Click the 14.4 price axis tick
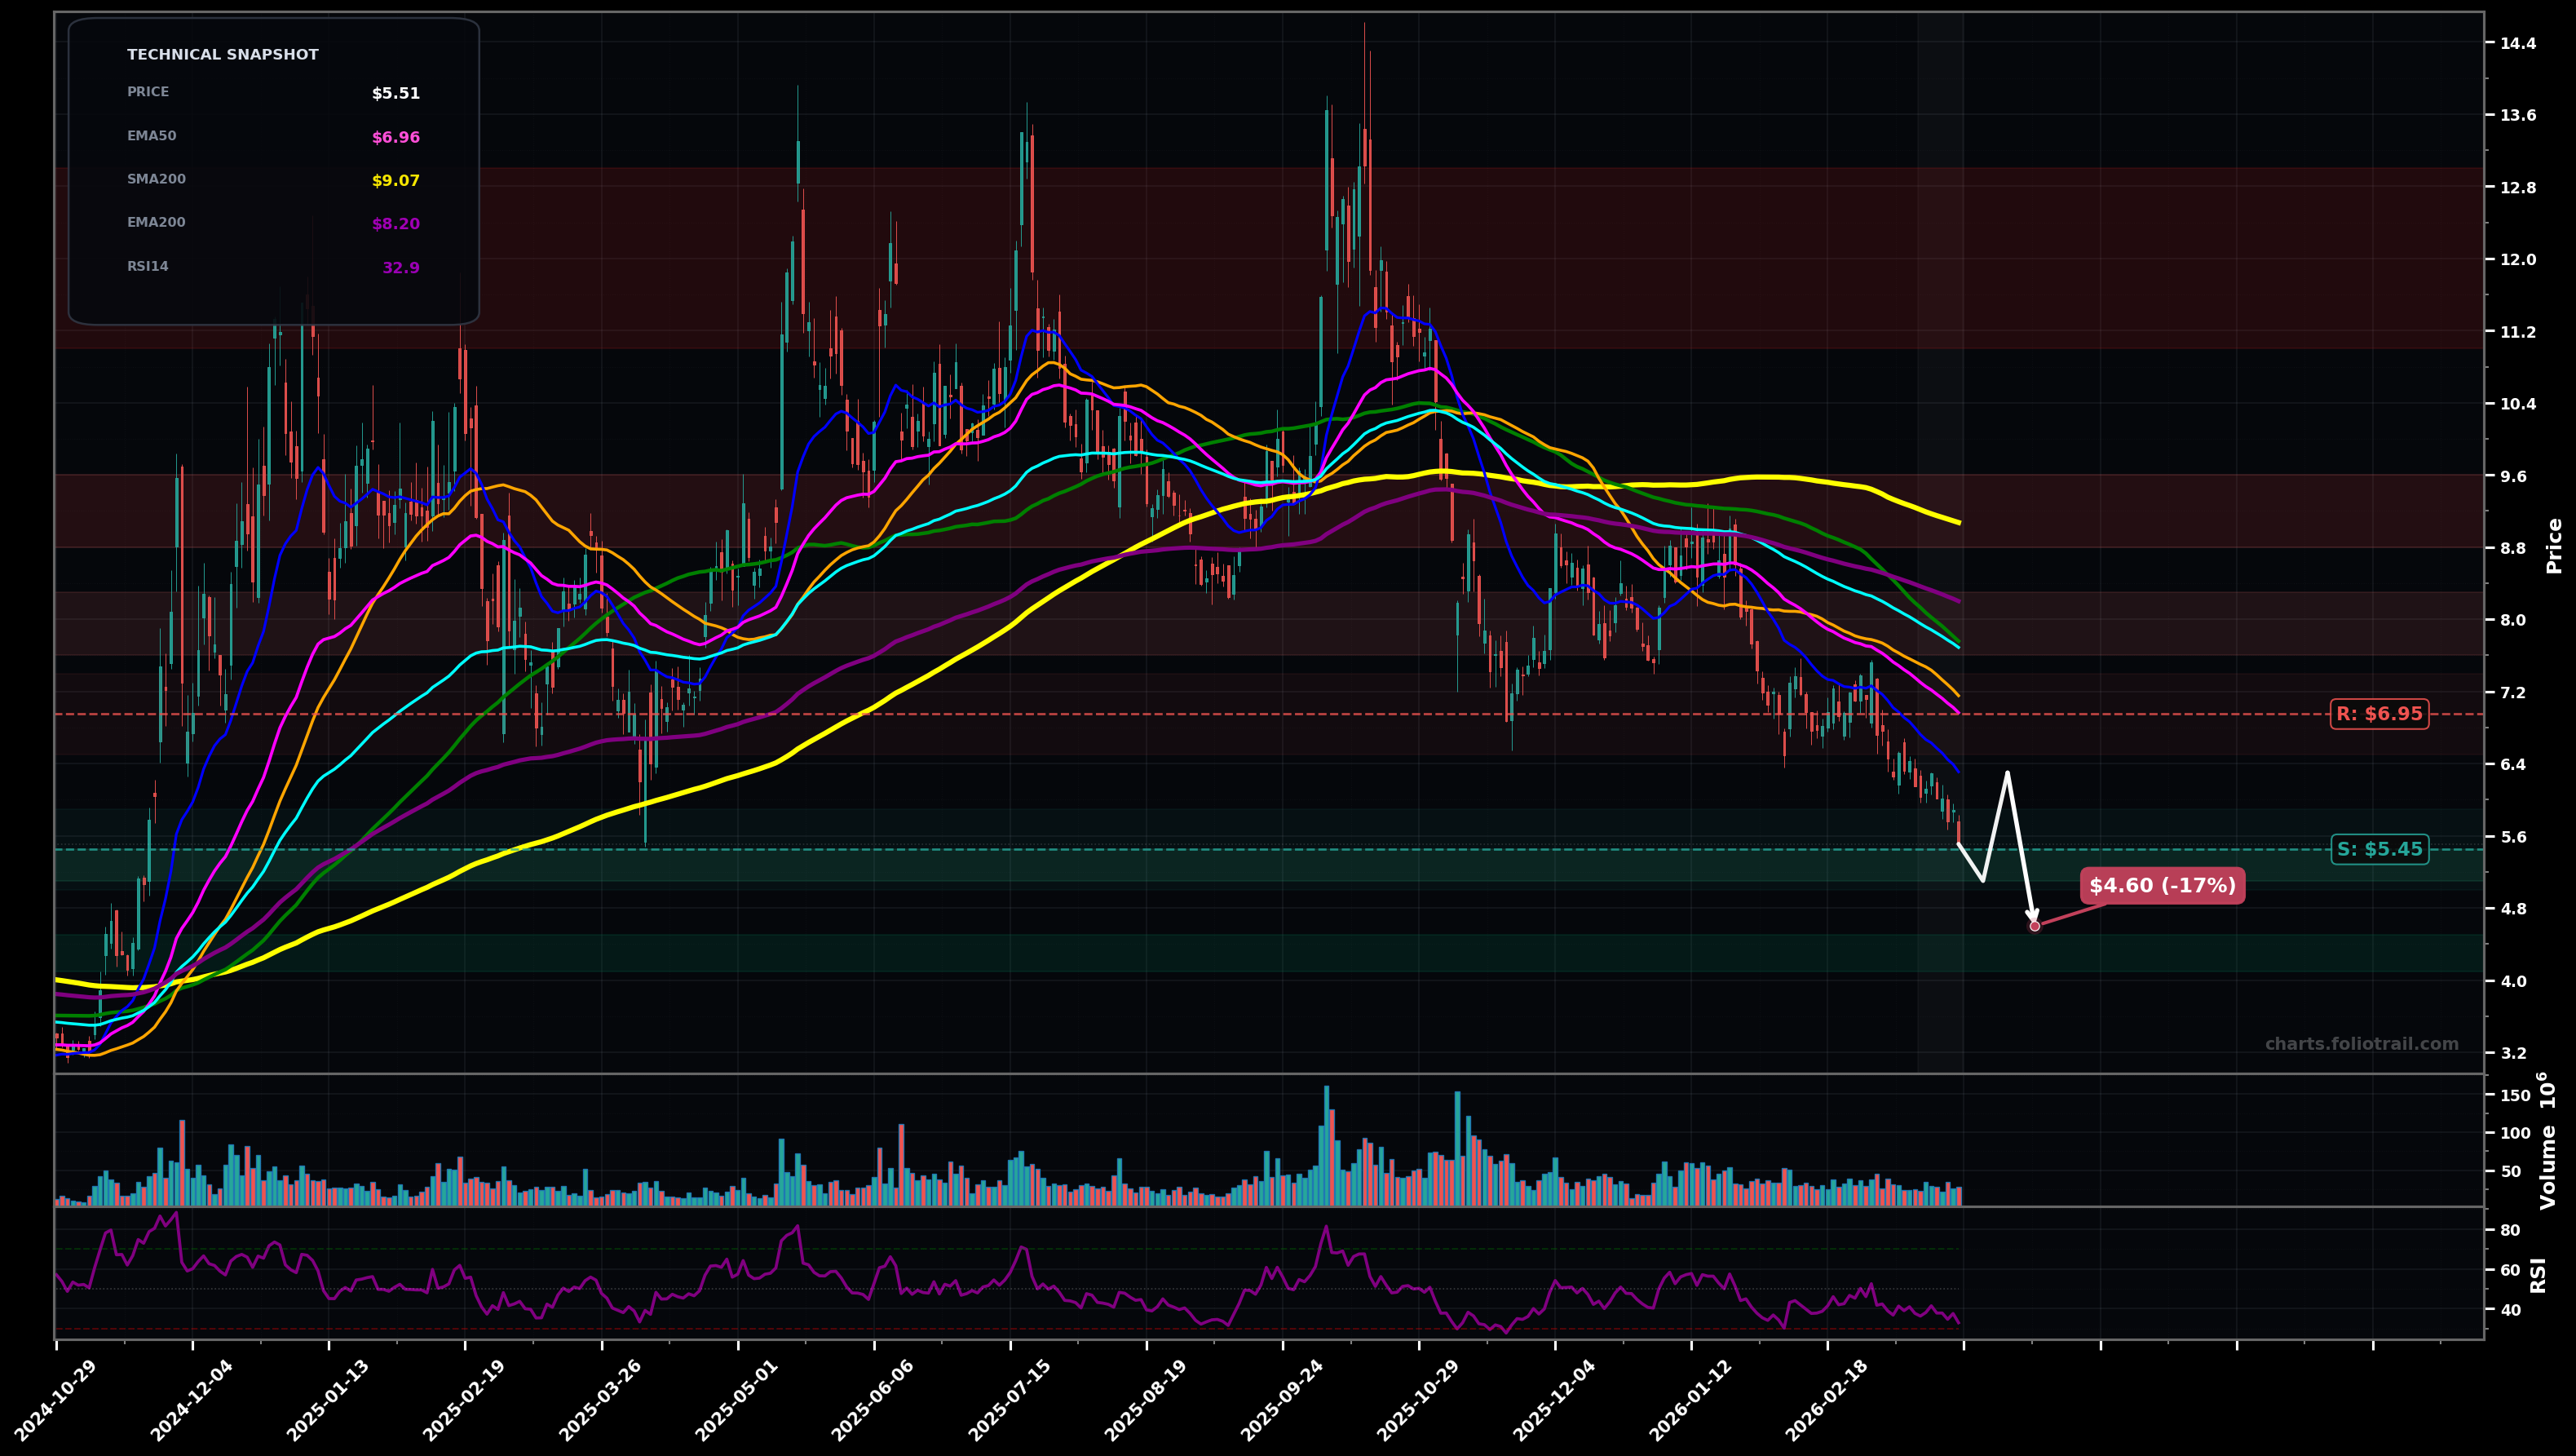This screenshot has width=2576, height=1456. tap(2518, 44)
